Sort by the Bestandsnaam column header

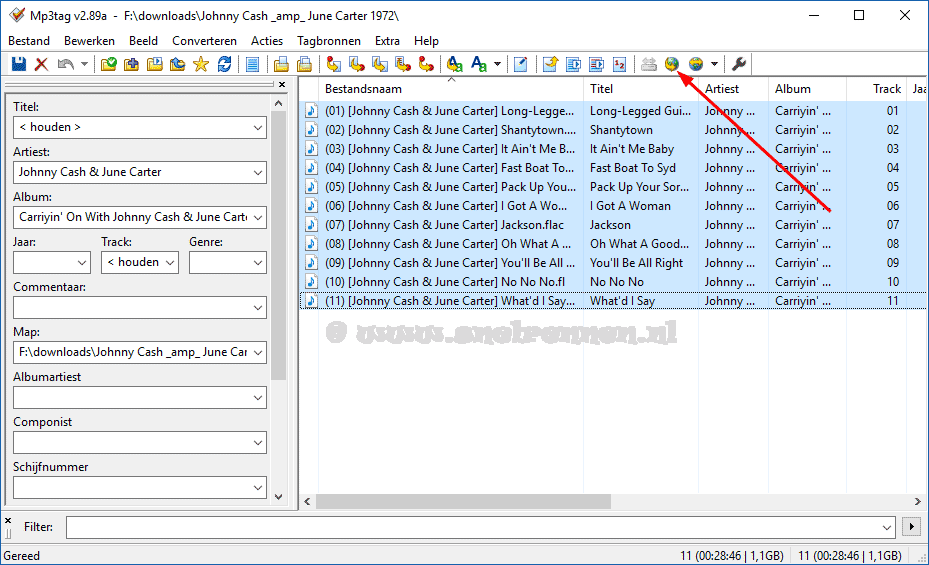[450, 89]
